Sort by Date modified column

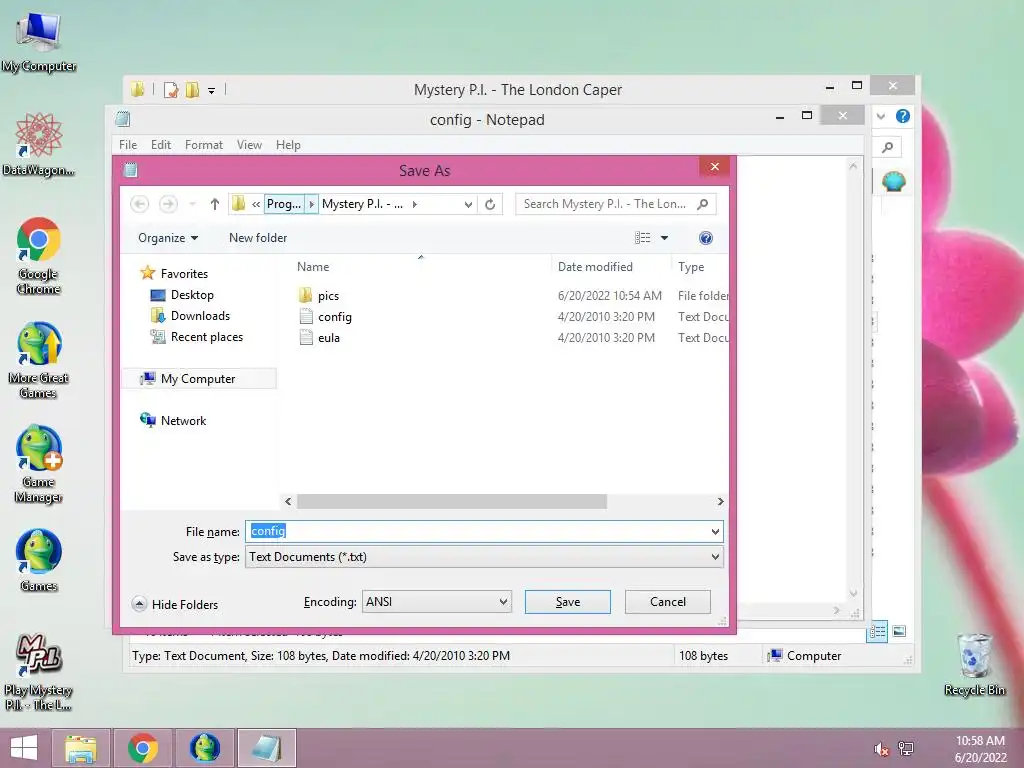(595, 267)
